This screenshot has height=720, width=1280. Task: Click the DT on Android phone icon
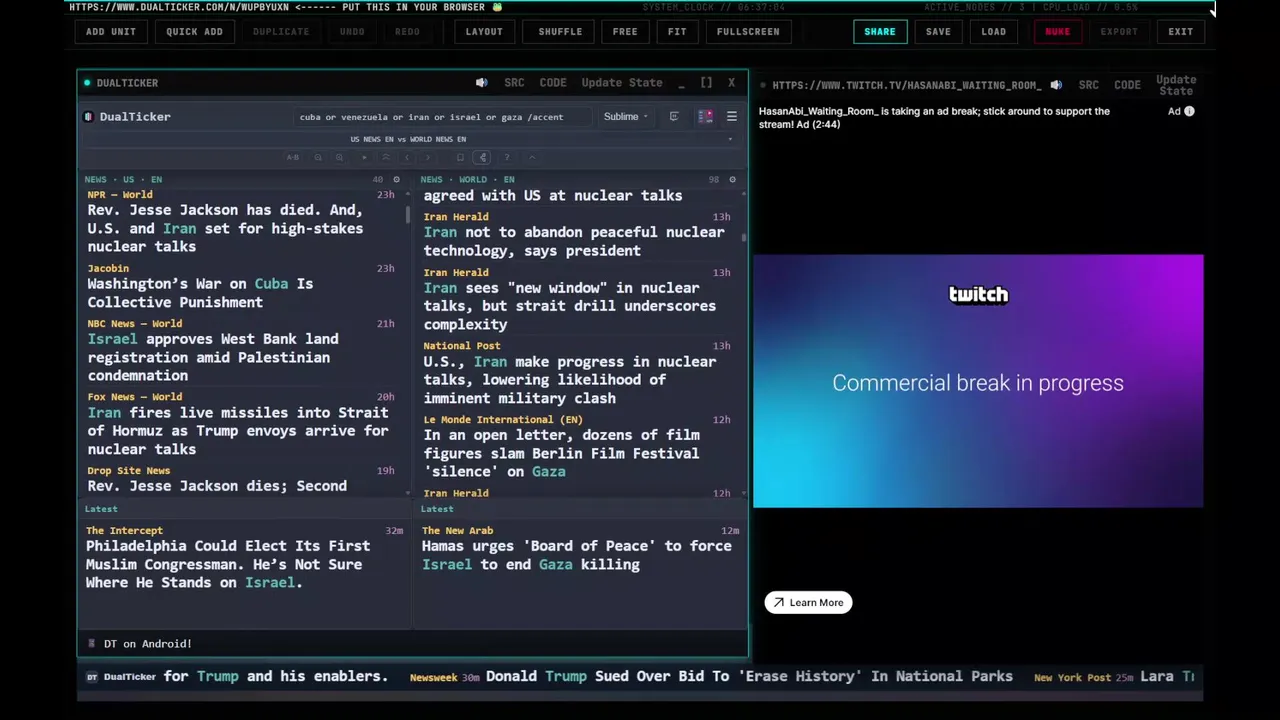tap(91, 644)
